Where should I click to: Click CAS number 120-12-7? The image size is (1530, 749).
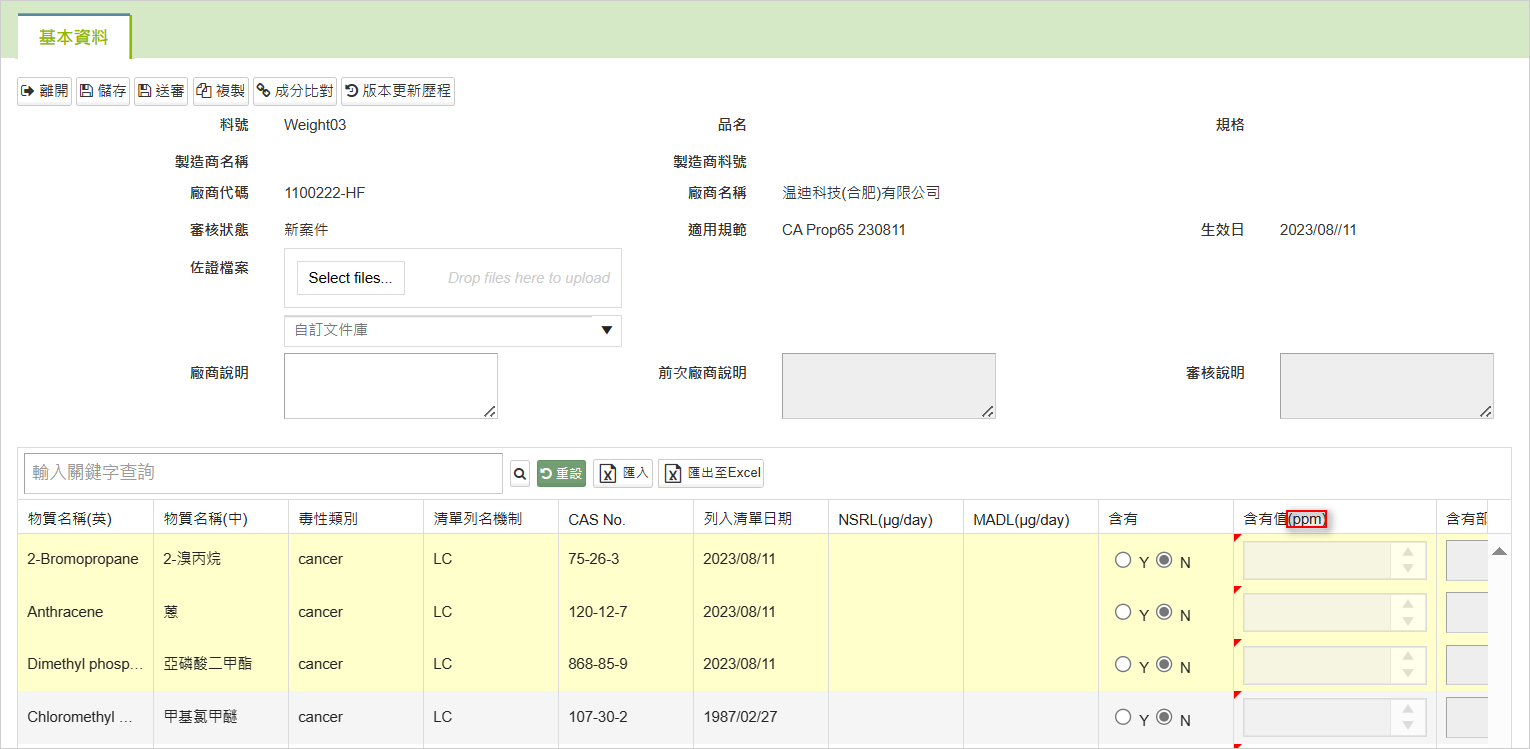[598, 612]
